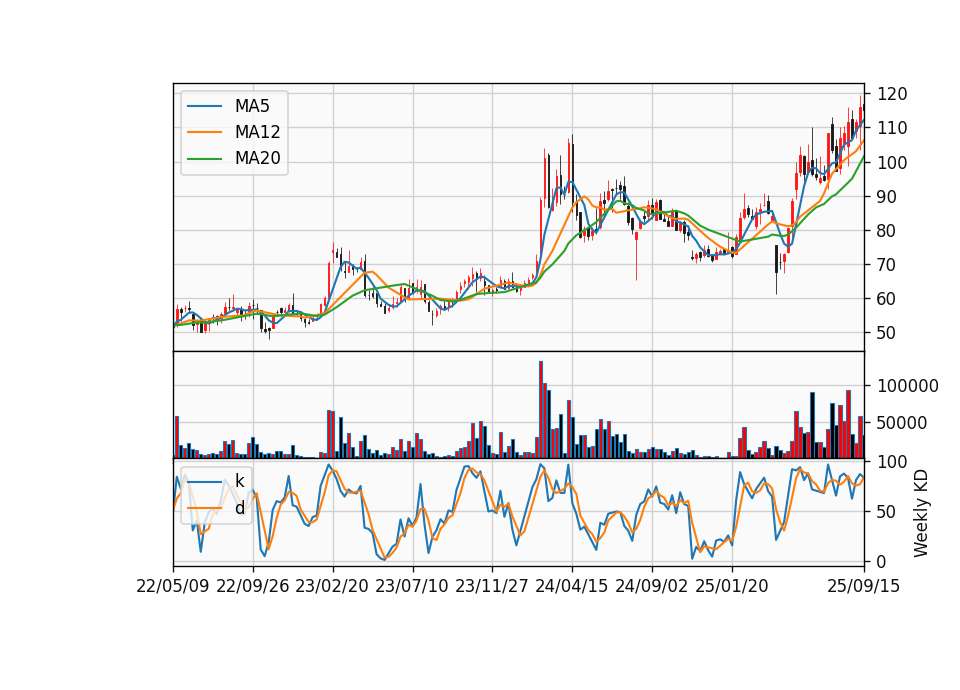960x690 pixels.
Task: Click the d legend label in KD panel
Action: pos(239,508)
